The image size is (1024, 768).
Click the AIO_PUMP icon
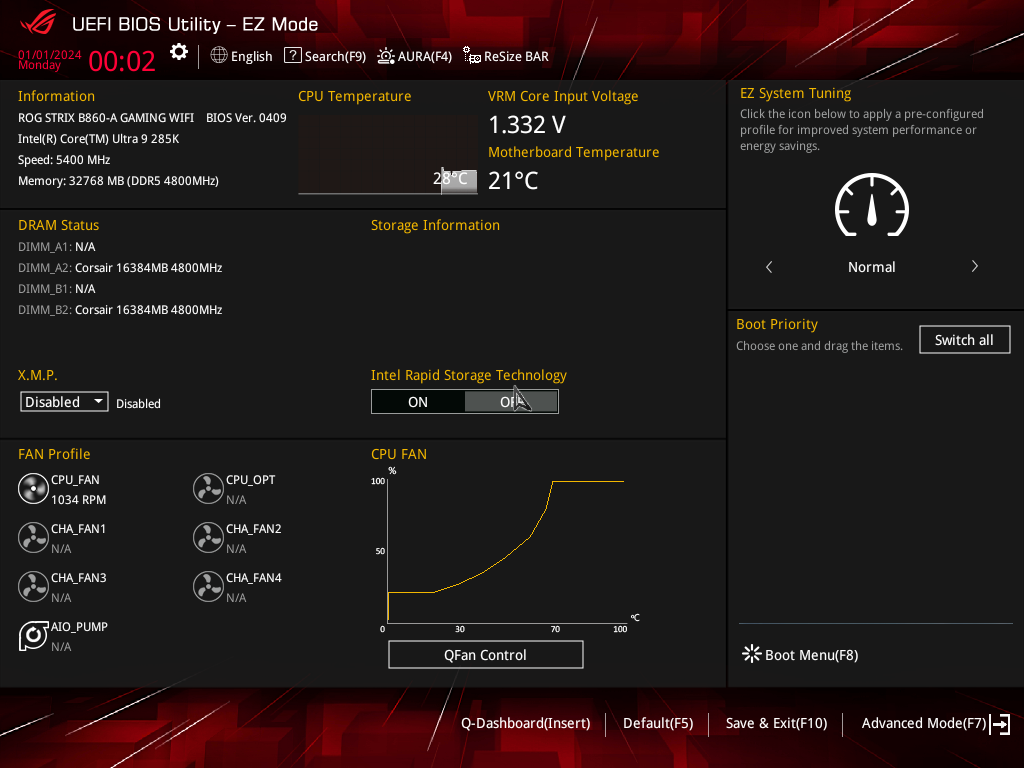click(33, 636)
